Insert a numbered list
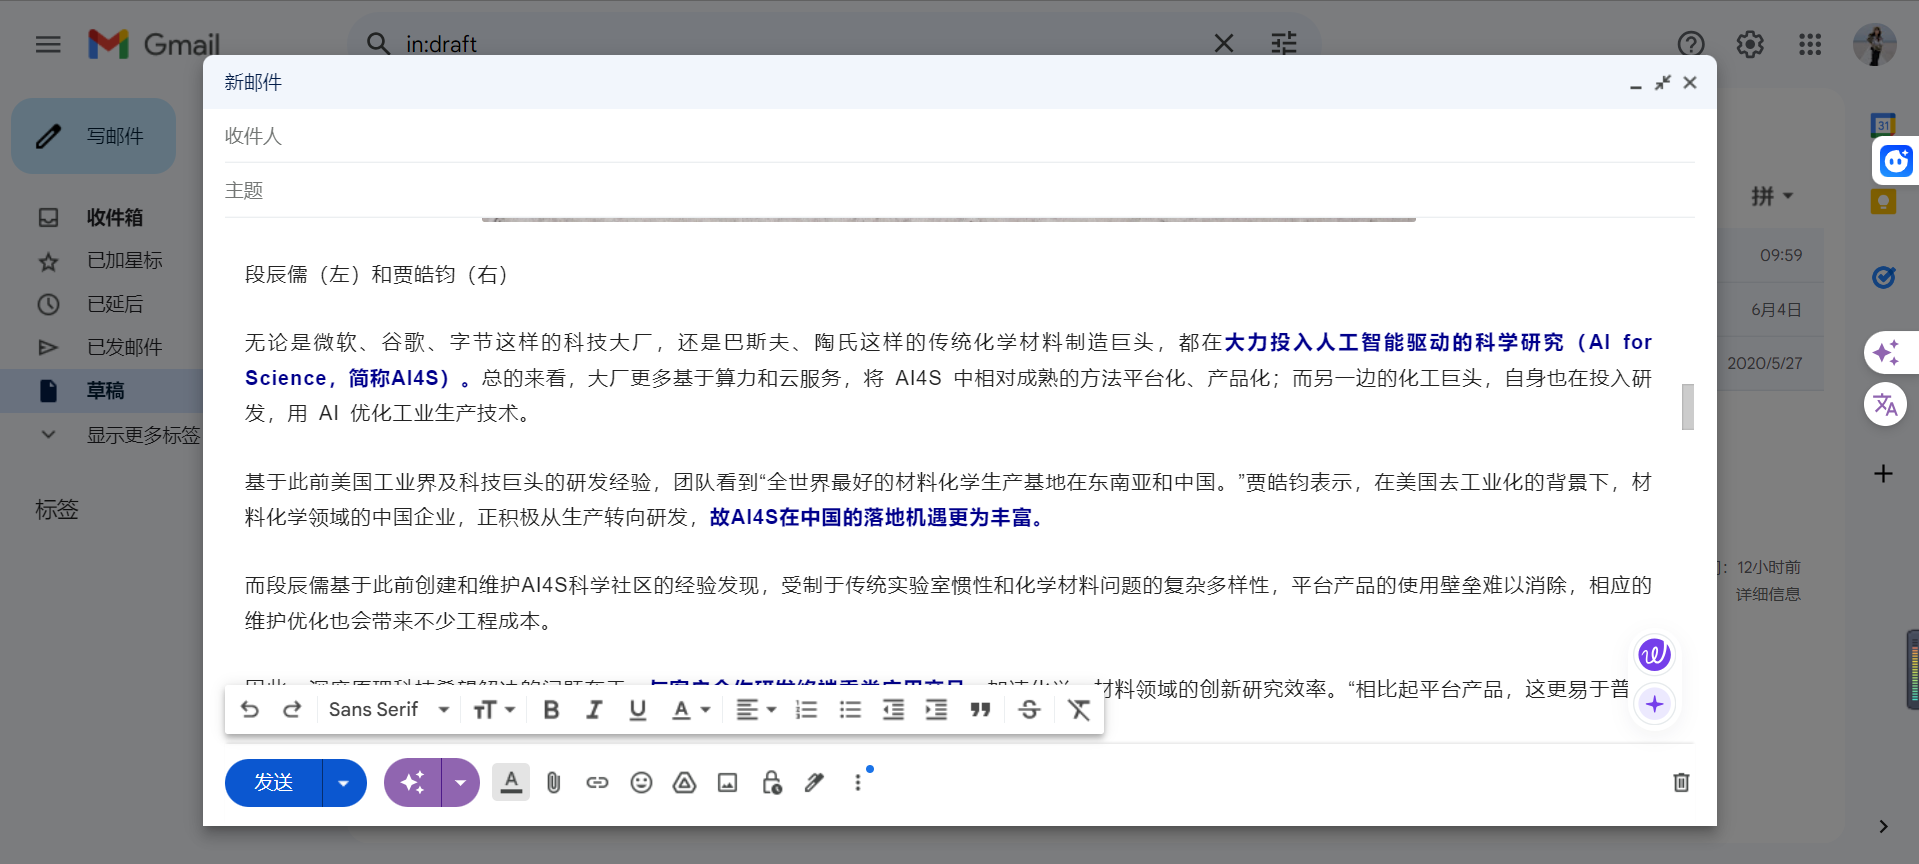Image resolution: width=1919 pixels, height=864 pixels. tap(806, 710)
